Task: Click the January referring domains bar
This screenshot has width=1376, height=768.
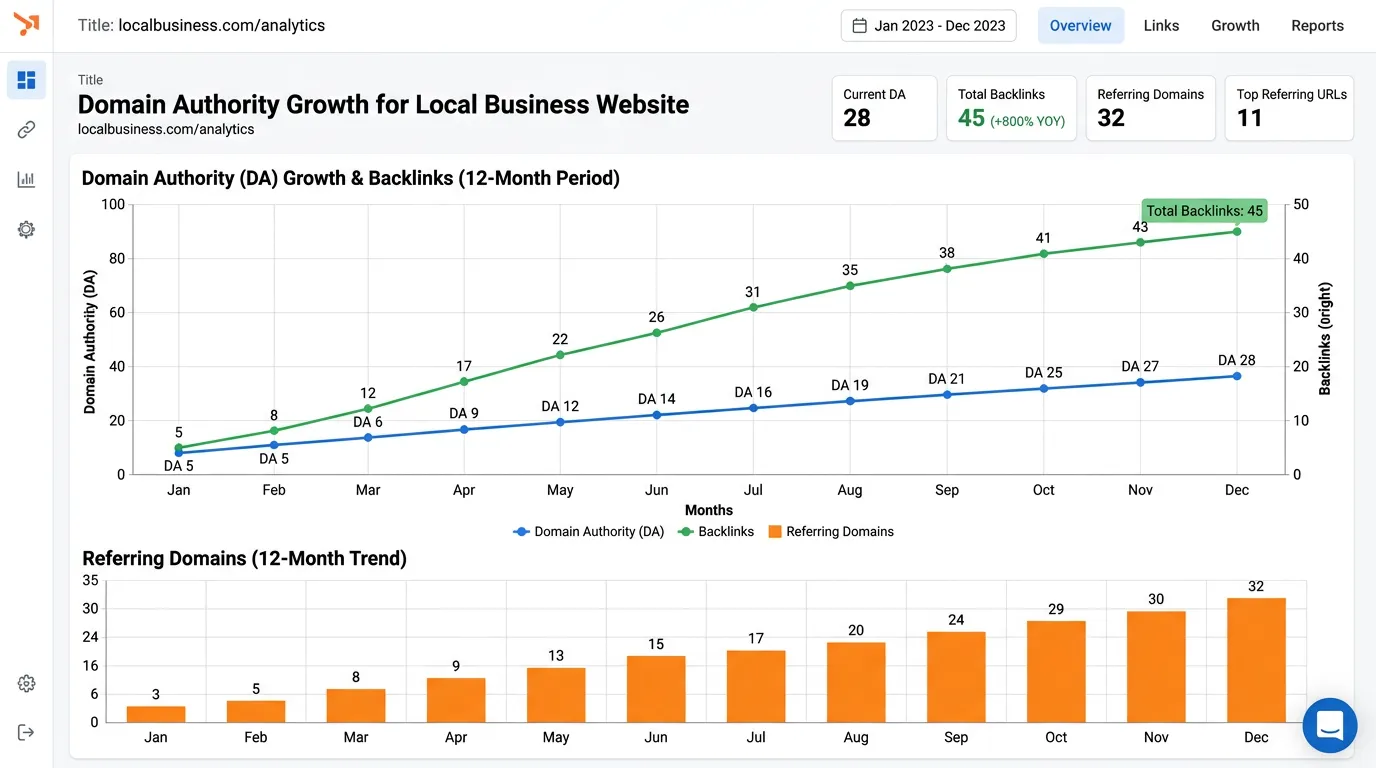Action: 156,714
